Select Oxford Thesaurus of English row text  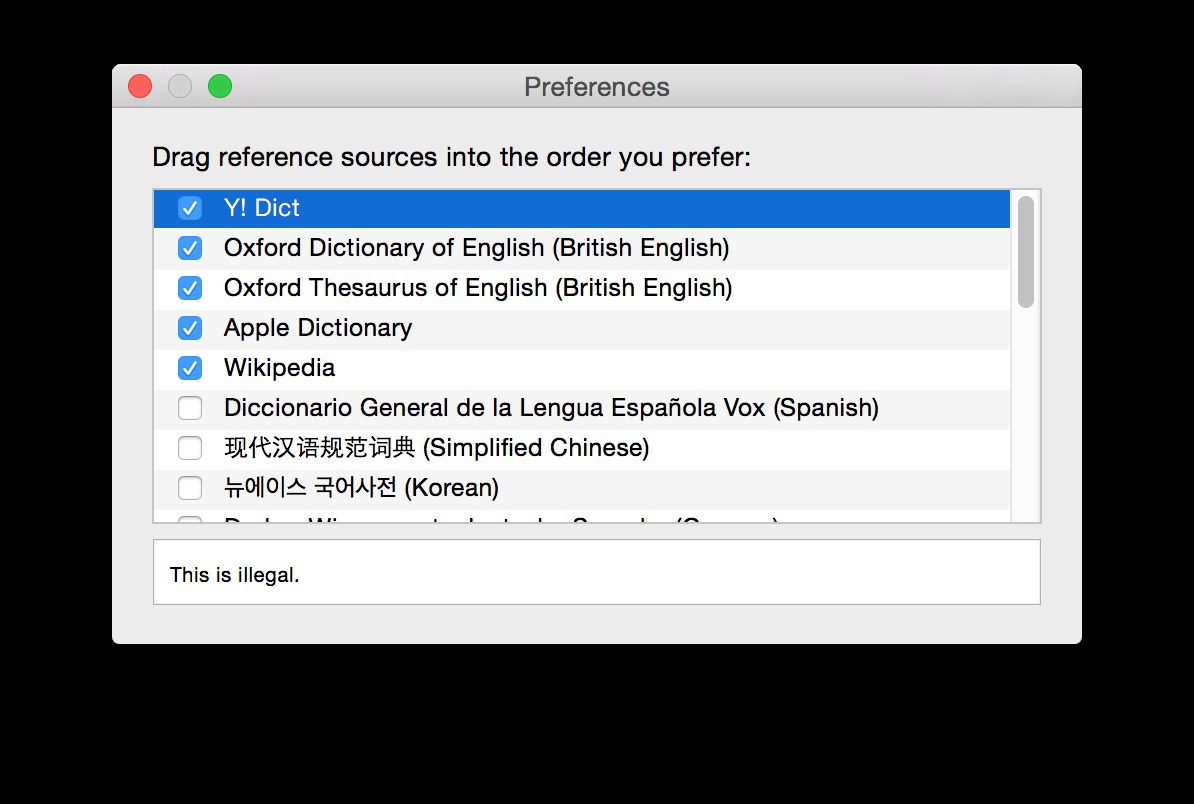point(478,288)
